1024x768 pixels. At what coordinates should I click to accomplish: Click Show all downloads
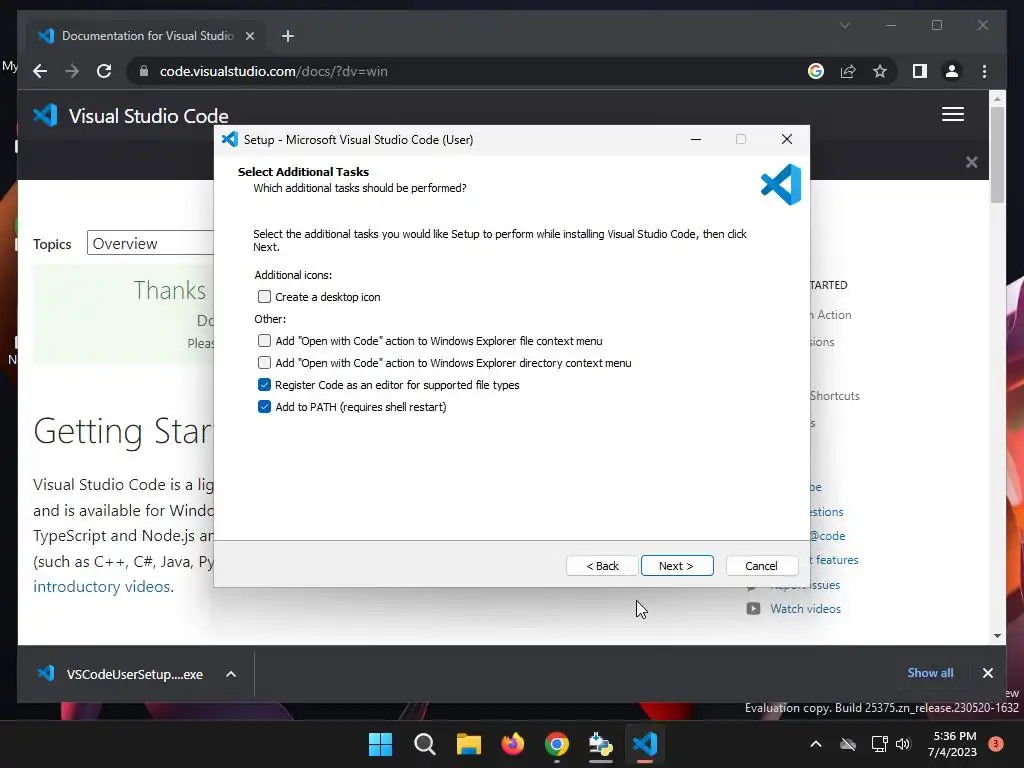[930, 673]
